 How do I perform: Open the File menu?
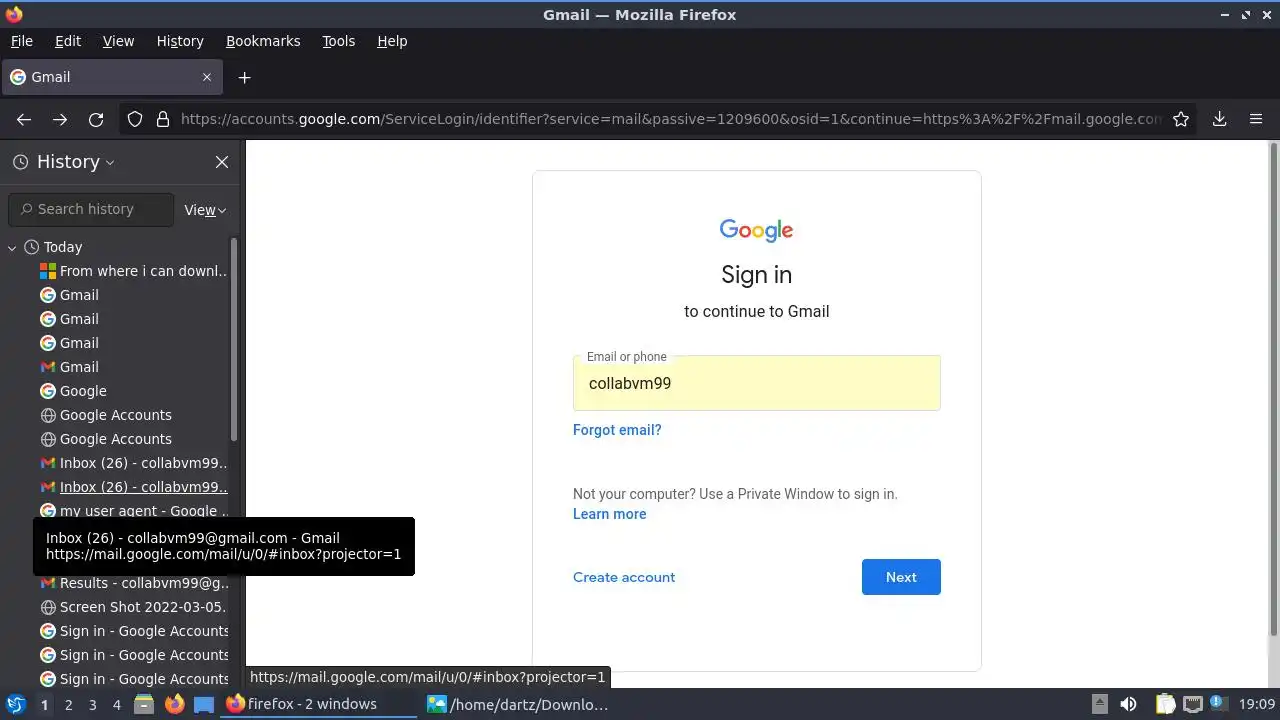tap(21, 41)
